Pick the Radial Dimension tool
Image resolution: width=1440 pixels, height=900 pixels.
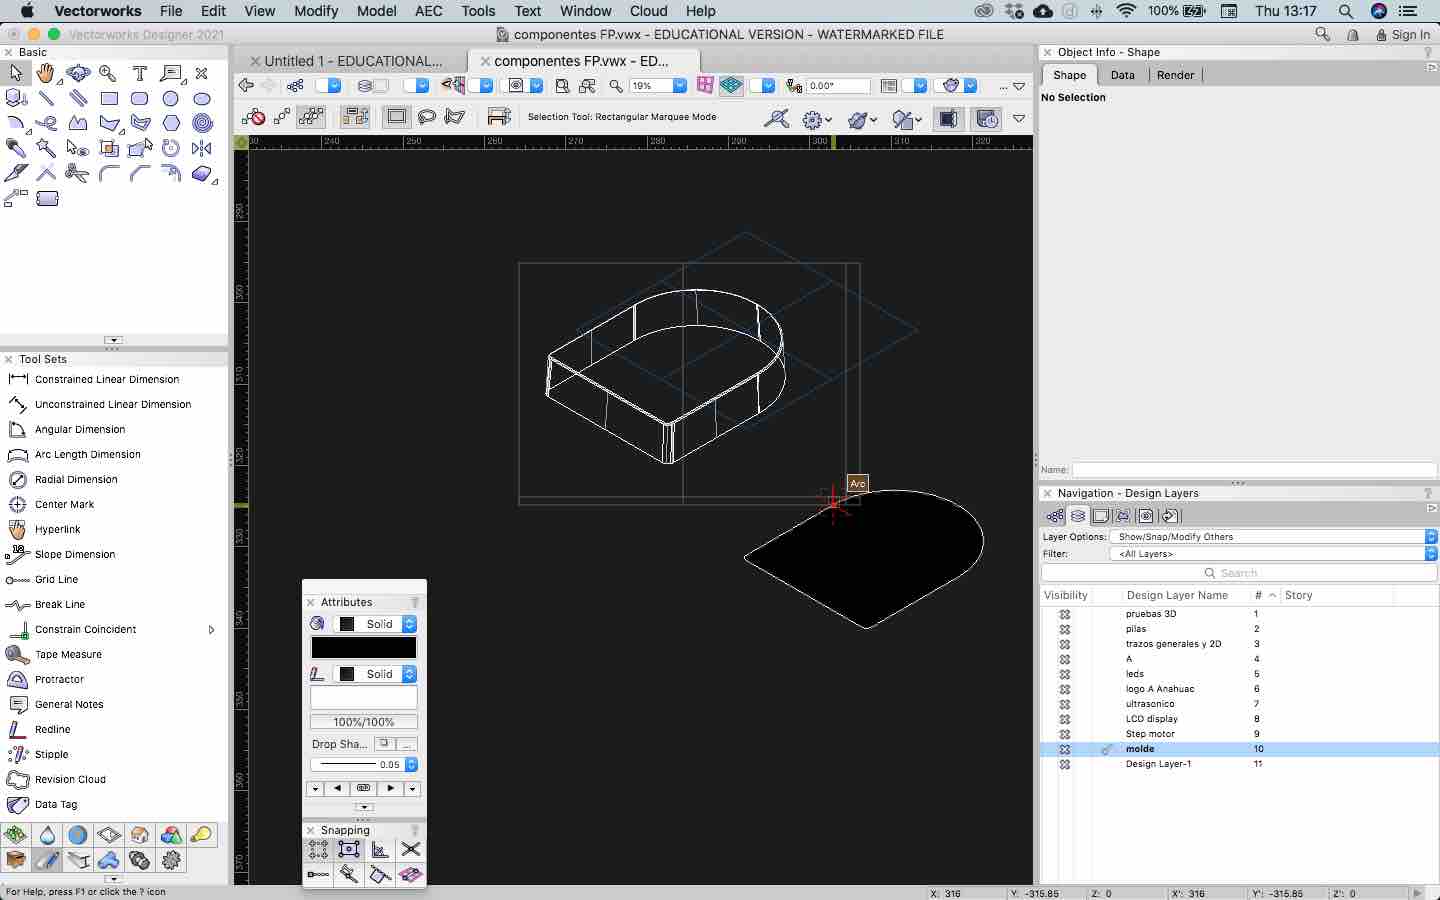pos(76,480)
